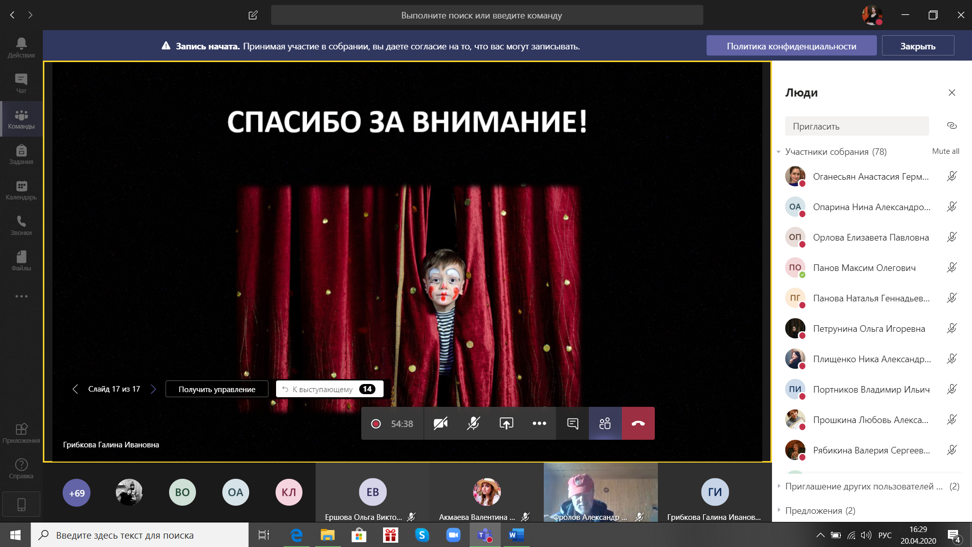Expand the Предложения section
972x547 pixels.
click(x=779, y=511)
